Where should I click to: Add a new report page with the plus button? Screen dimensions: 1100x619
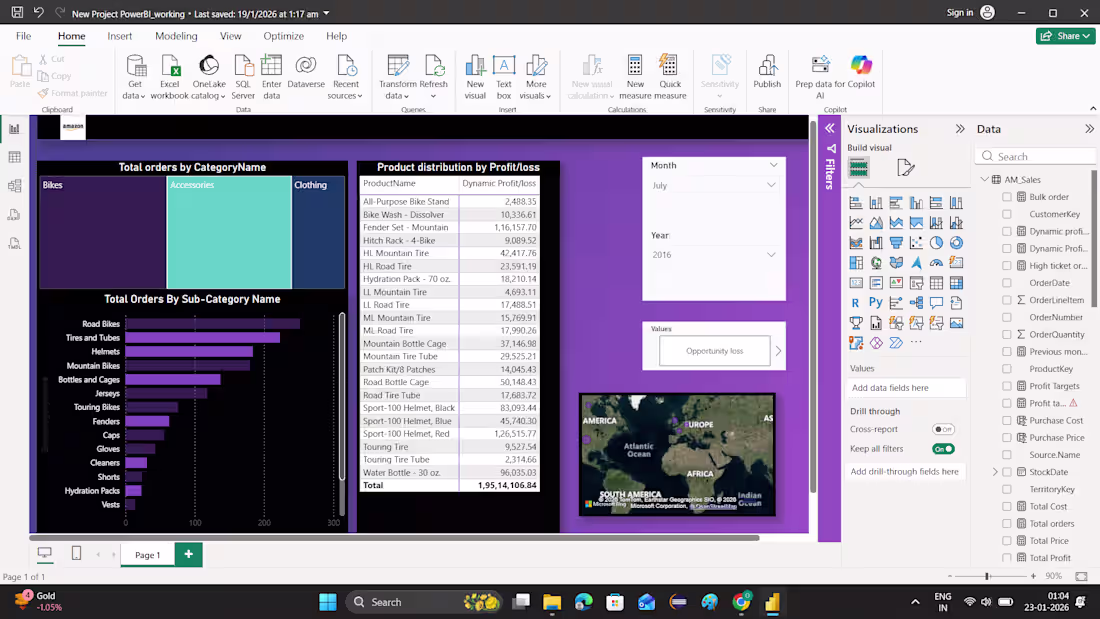tap(189, 555)
